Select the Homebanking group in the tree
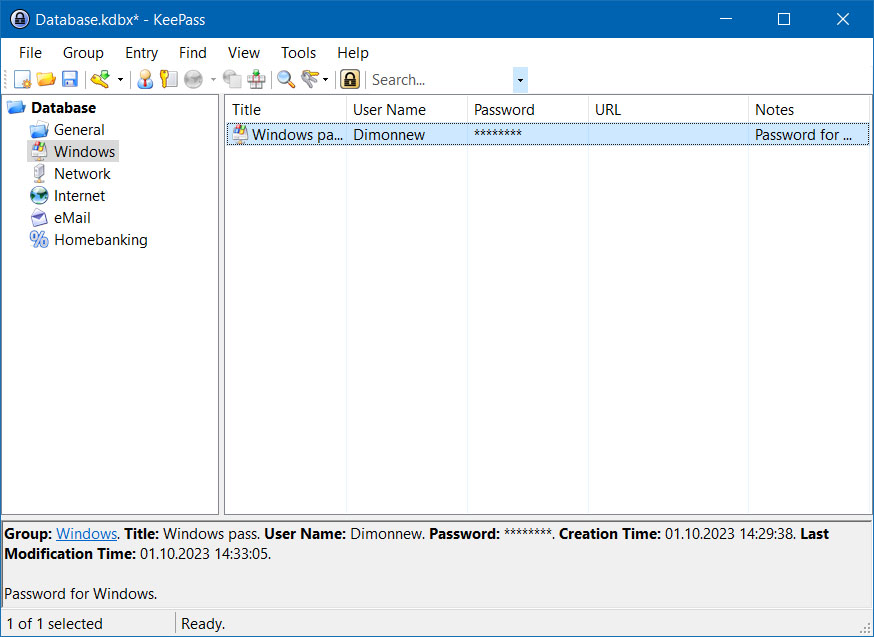 101,240
